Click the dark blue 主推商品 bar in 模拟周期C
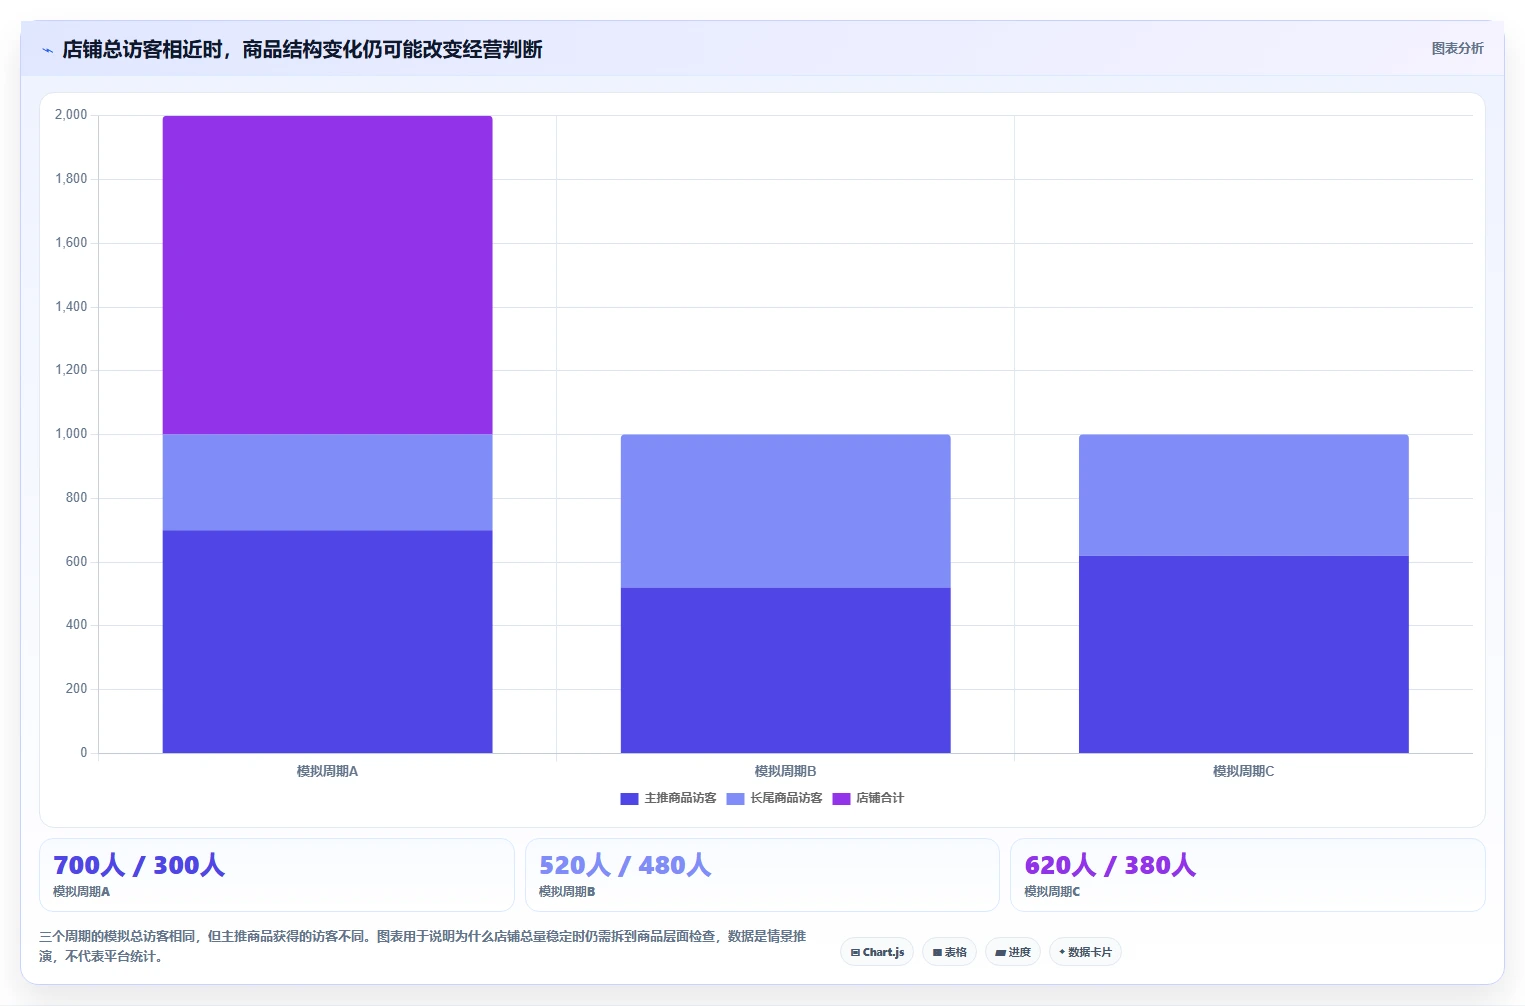1525x1006 pixels. [1243, 654]
